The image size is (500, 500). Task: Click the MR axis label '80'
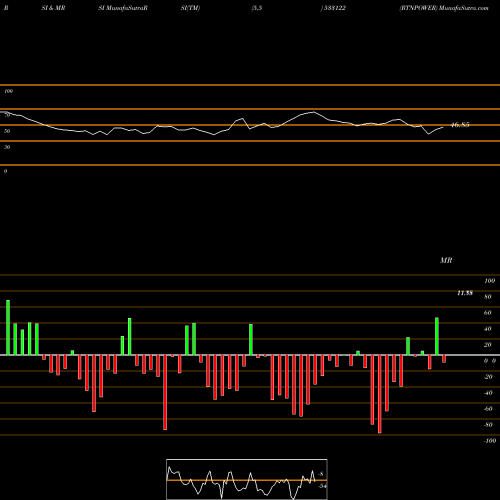487,297
